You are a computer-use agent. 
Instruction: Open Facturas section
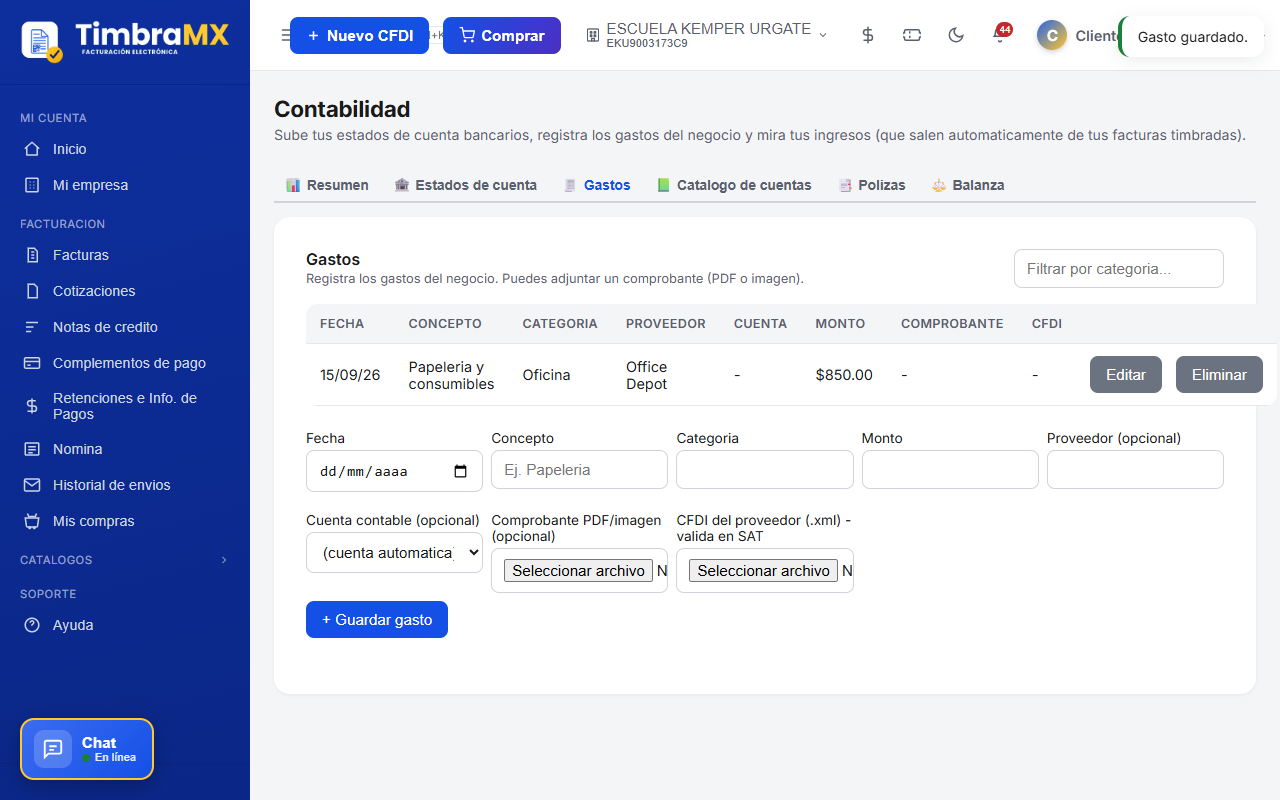(125, 255)
